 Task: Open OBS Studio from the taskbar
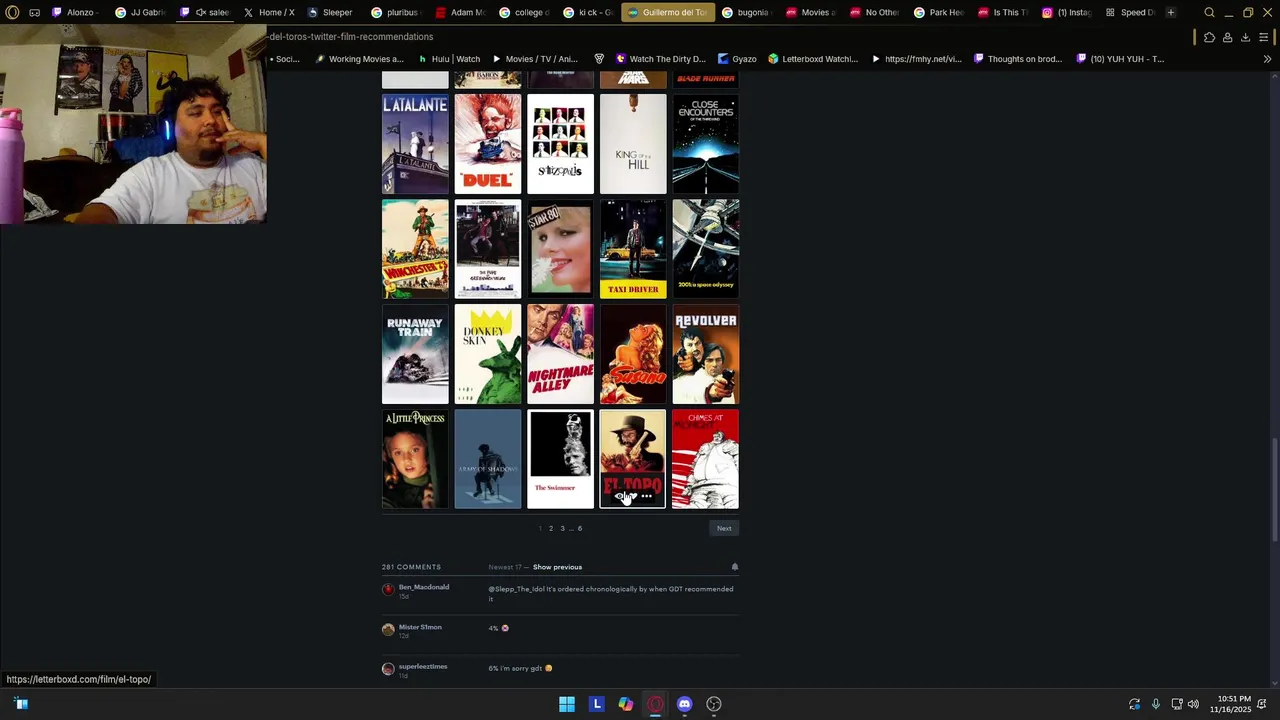tap(714, 704)
